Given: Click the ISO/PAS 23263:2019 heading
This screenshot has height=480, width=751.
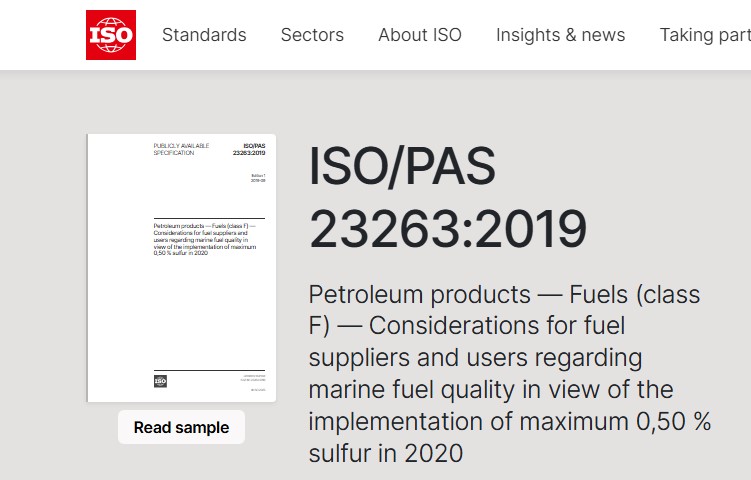Looking at the screenshot, I should pyautogui.click(x=448, y=197).
